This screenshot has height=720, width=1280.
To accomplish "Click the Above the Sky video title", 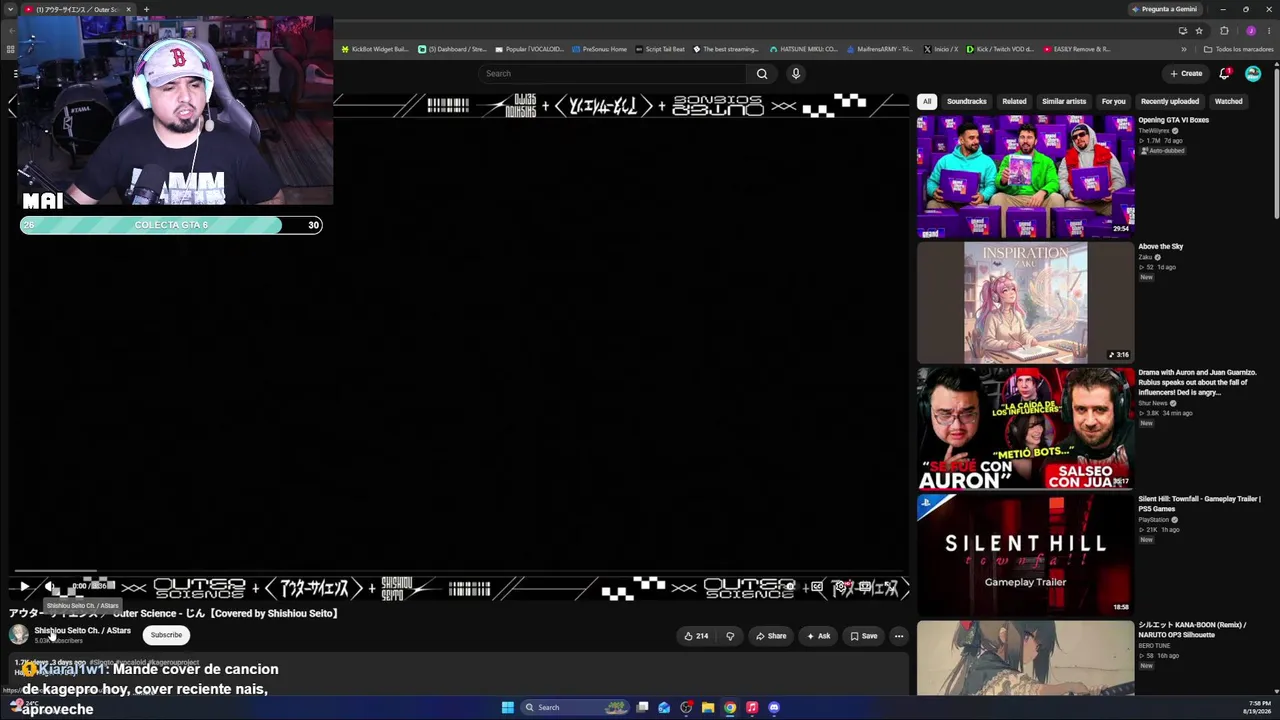I will [1160, 246].
